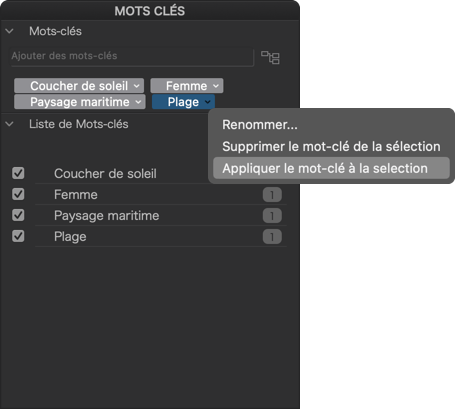Collapse the Liste de Mots-clés section
Screen dimensions: 455x409
point(9,124)
